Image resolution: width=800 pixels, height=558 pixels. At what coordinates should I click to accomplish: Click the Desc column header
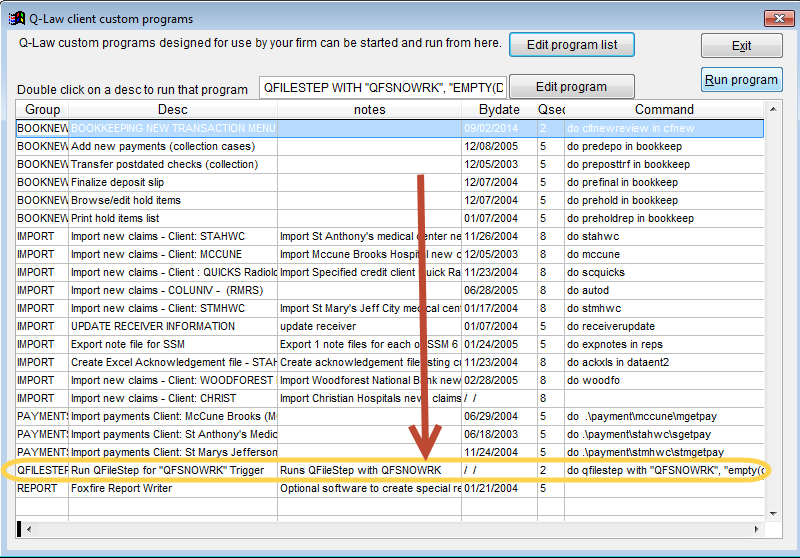tap(173, 110)
